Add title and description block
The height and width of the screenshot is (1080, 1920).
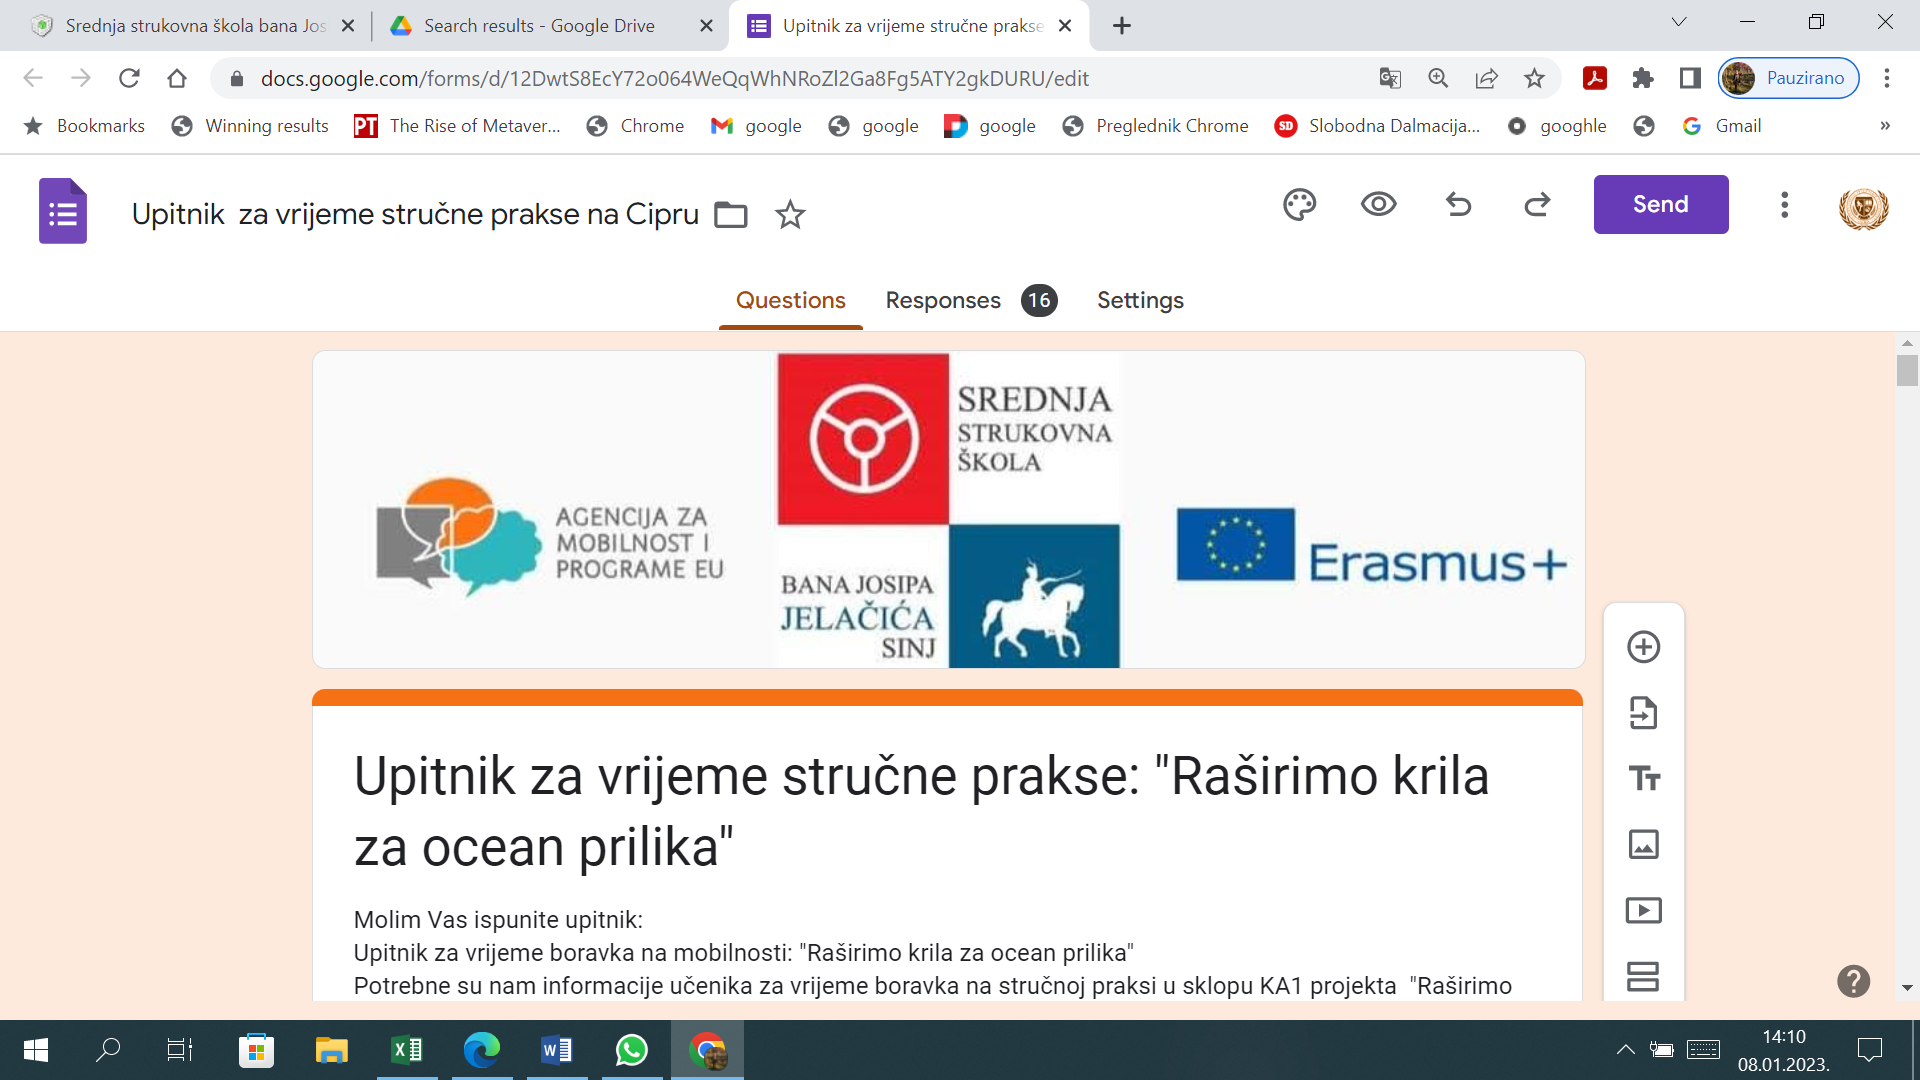tap(1644, 778)
